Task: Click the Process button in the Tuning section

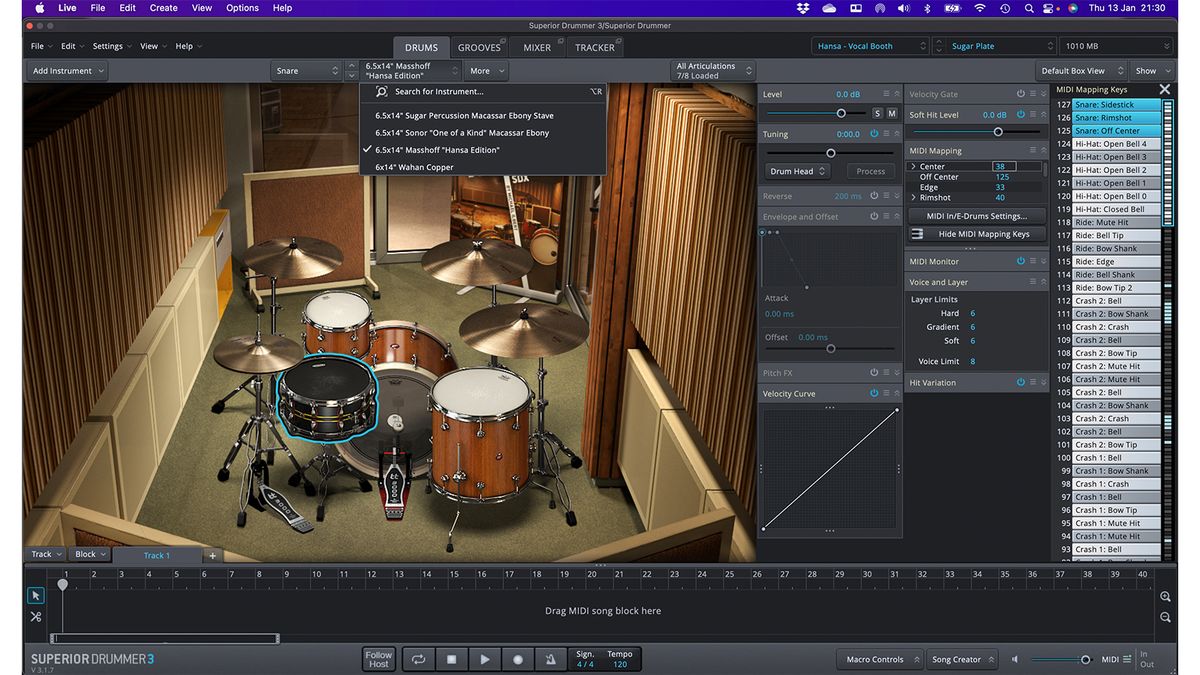Action: pyautogui.click(x=869, y=171)
